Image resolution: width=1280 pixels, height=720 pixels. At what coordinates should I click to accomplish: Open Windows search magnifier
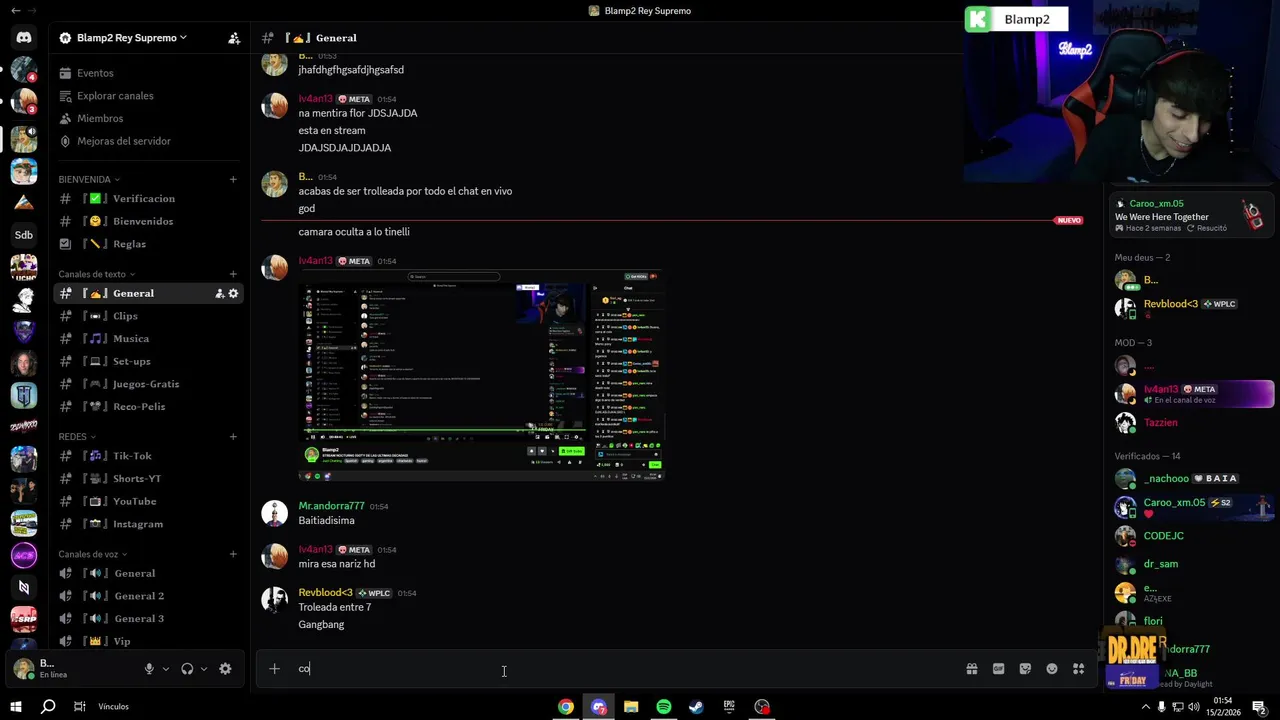[x=48, y=707]
